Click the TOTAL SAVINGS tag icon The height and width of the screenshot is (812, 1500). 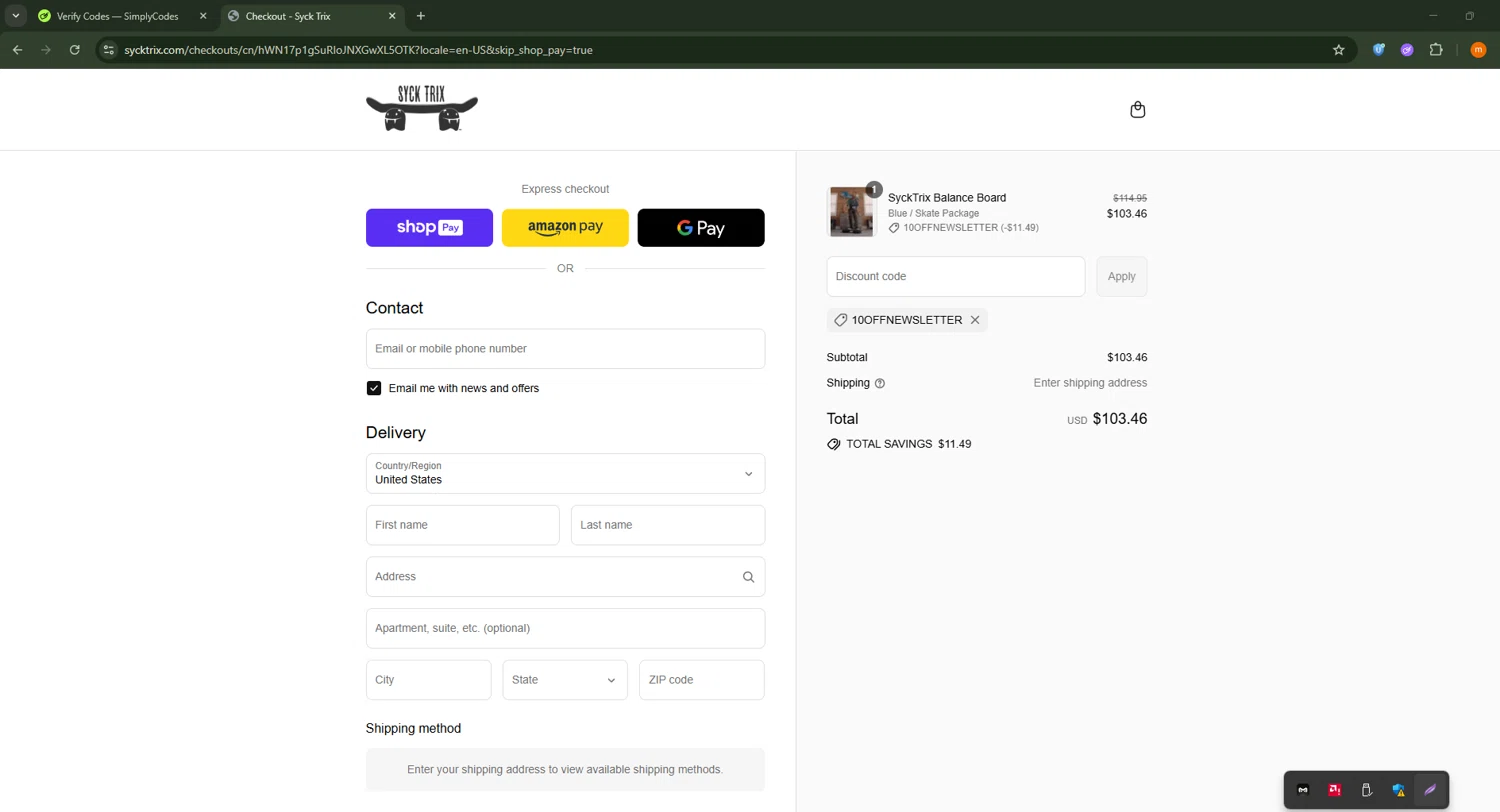coord(834,444)
